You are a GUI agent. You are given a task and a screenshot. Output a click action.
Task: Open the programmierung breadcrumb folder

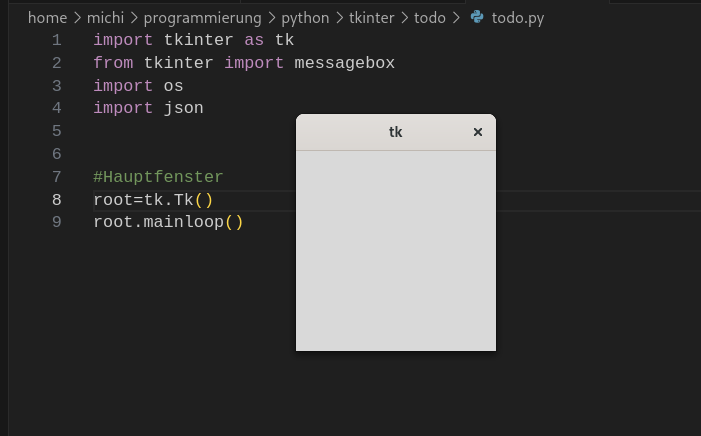point(203,18)
